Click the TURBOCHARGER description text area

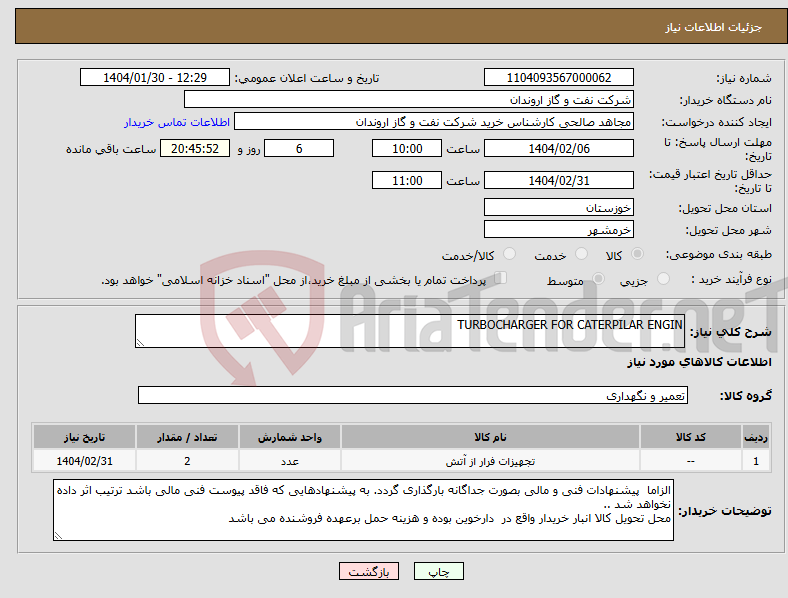pyautogui.click(x=410, y=331)
